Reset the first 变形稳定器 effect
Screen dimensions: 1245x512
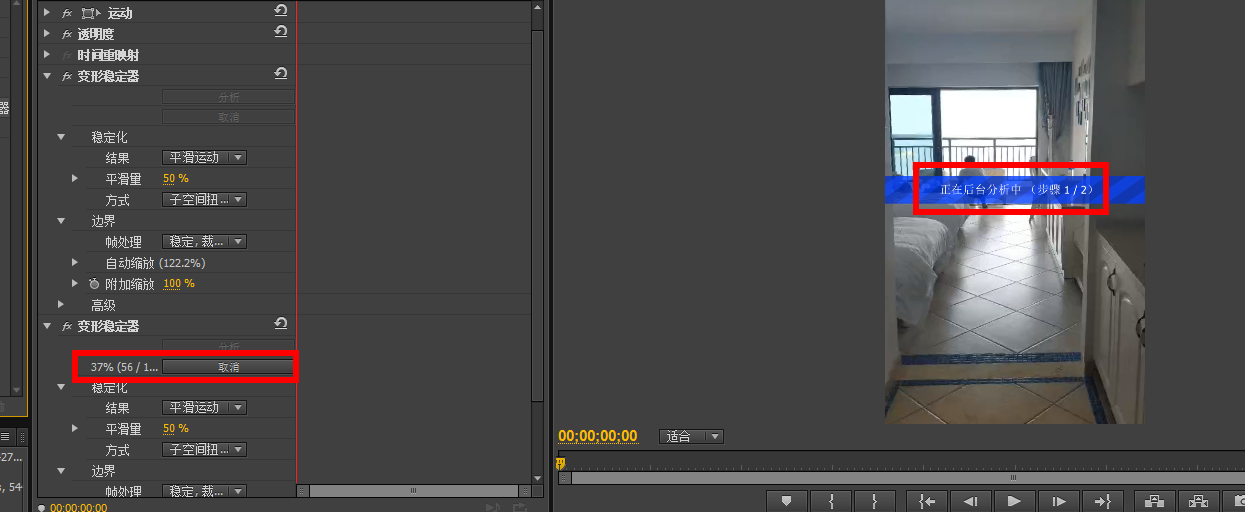coord(281,74)
